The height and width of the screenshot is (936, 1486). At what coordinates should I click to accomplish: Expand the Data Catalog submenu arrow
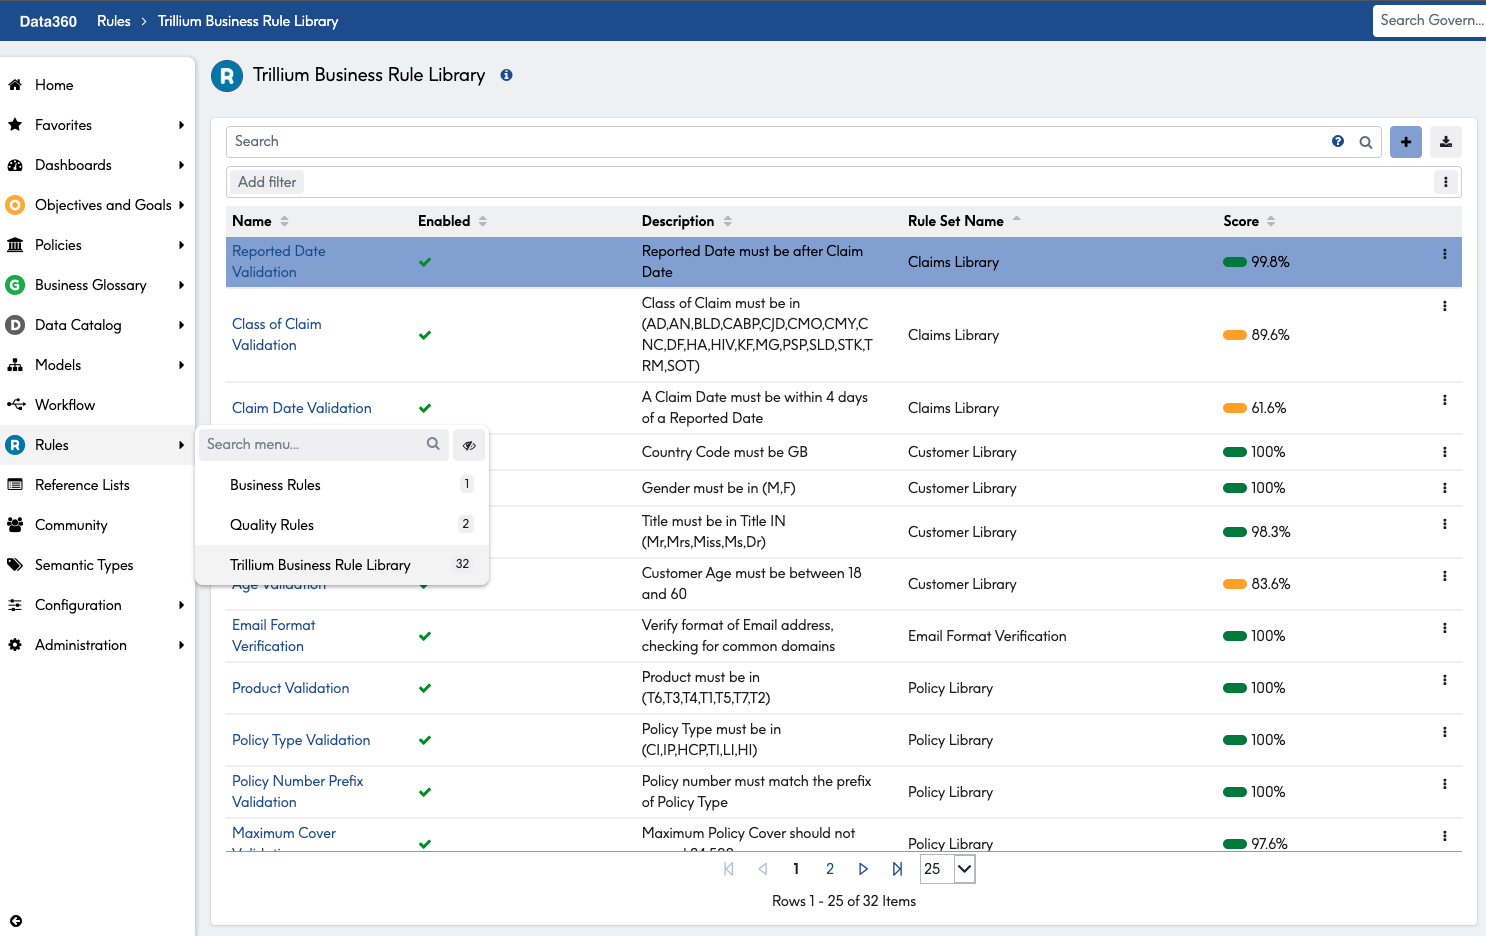181,325
